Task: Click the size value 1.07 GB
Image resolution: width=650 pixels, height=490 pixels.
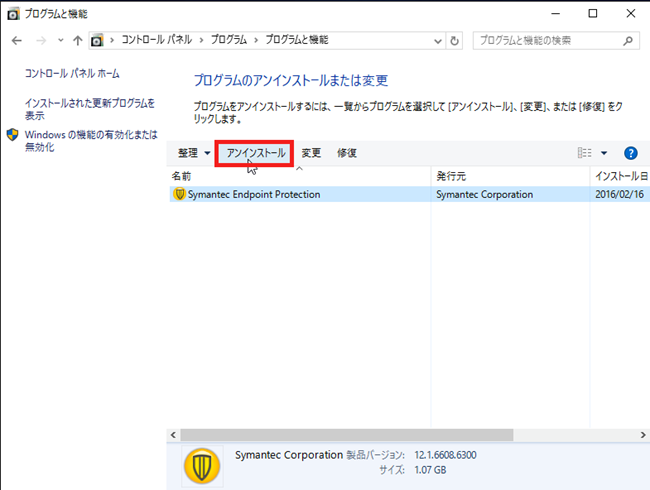Action: point(430,470)
